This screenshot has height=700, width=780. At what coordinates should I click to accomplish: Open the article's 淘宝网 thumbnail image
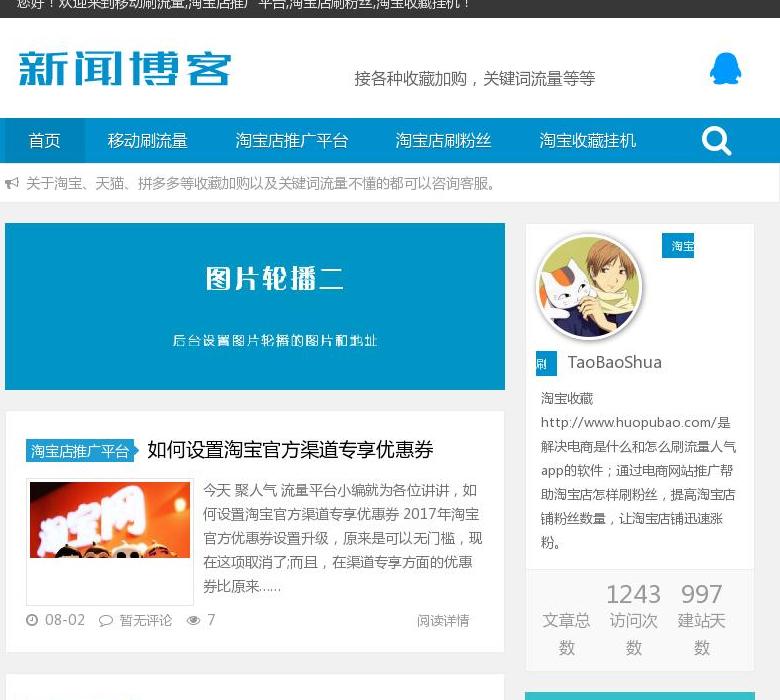click(110, 520)
